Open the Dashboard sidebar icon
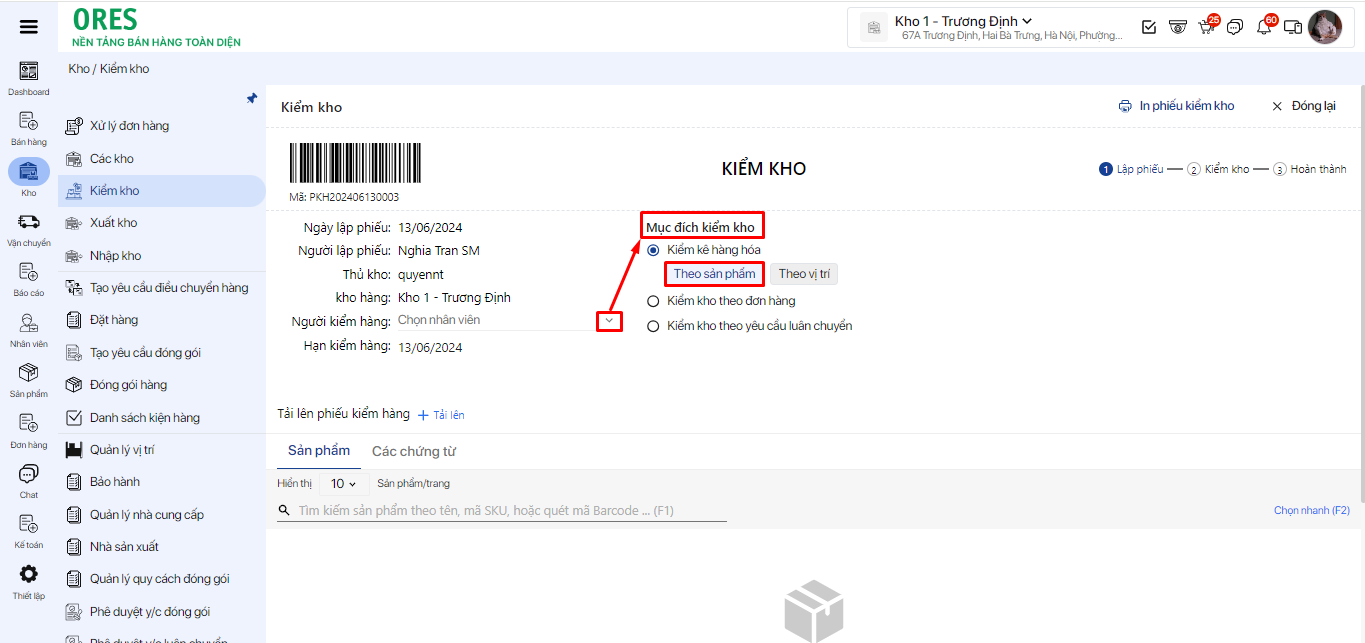 pos(28,72)
